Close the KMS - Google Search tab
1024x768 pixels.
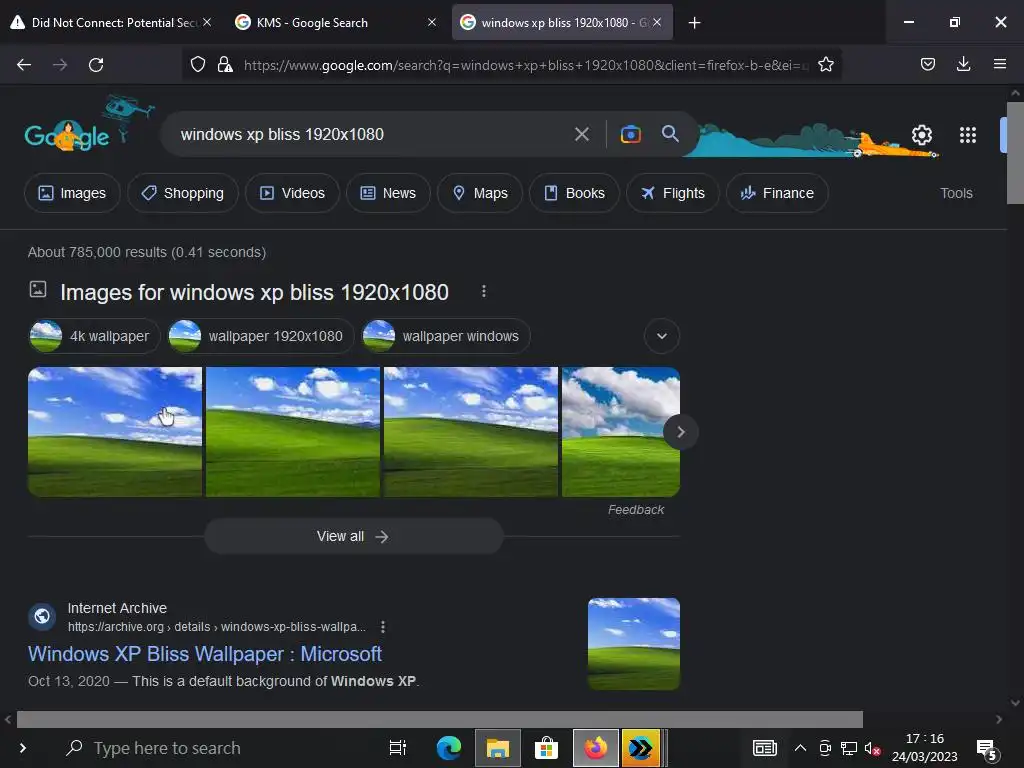point(432,22)
